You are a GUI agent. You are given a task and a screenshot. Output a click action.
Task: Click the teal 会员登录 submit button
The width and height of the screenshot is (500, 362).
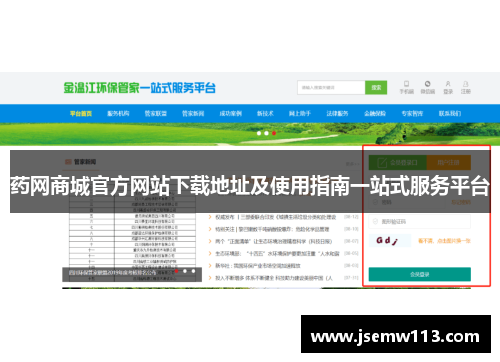click(420, 274)
